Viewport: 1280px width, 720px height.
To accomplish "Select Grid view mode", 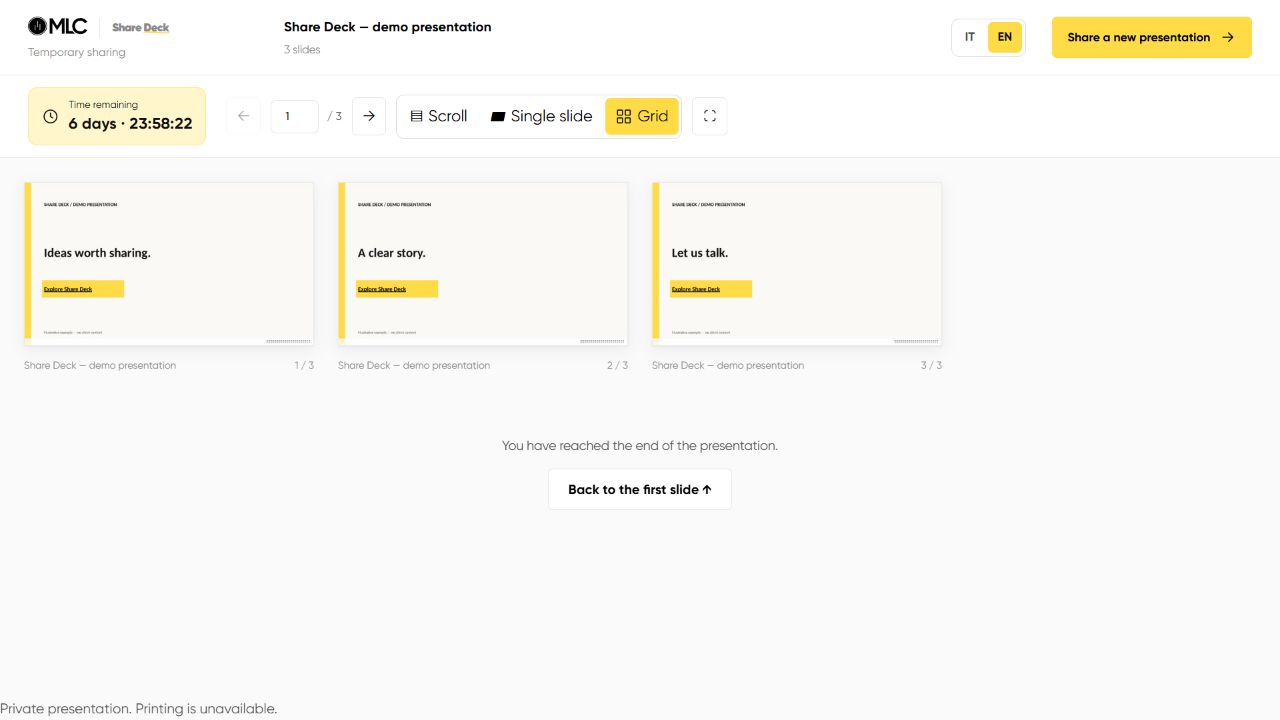I will [x=642, y=116].
